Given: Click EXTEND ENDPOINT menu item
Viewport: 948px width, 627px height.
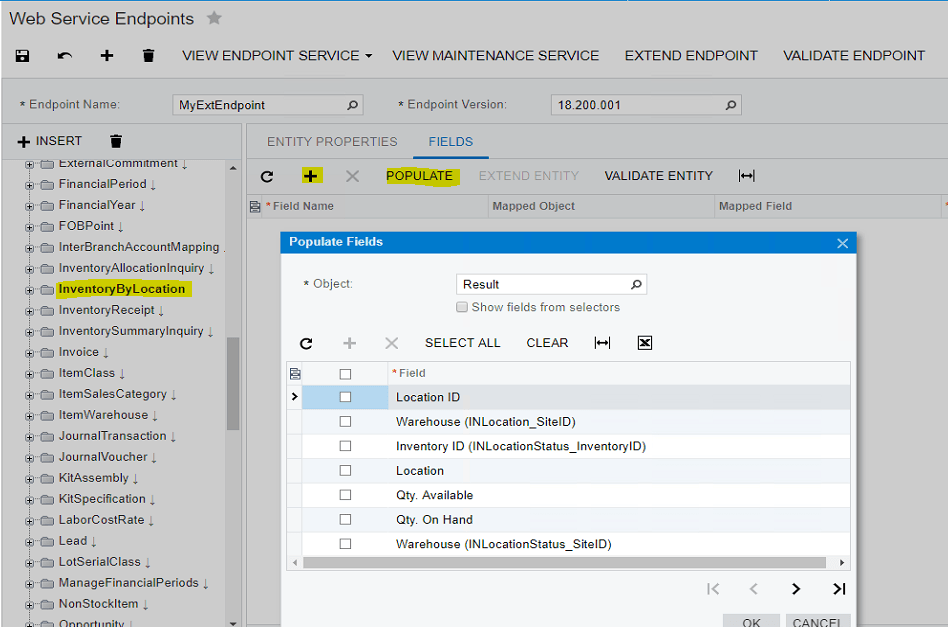Looking at the screenshot, I should point(691,56).
